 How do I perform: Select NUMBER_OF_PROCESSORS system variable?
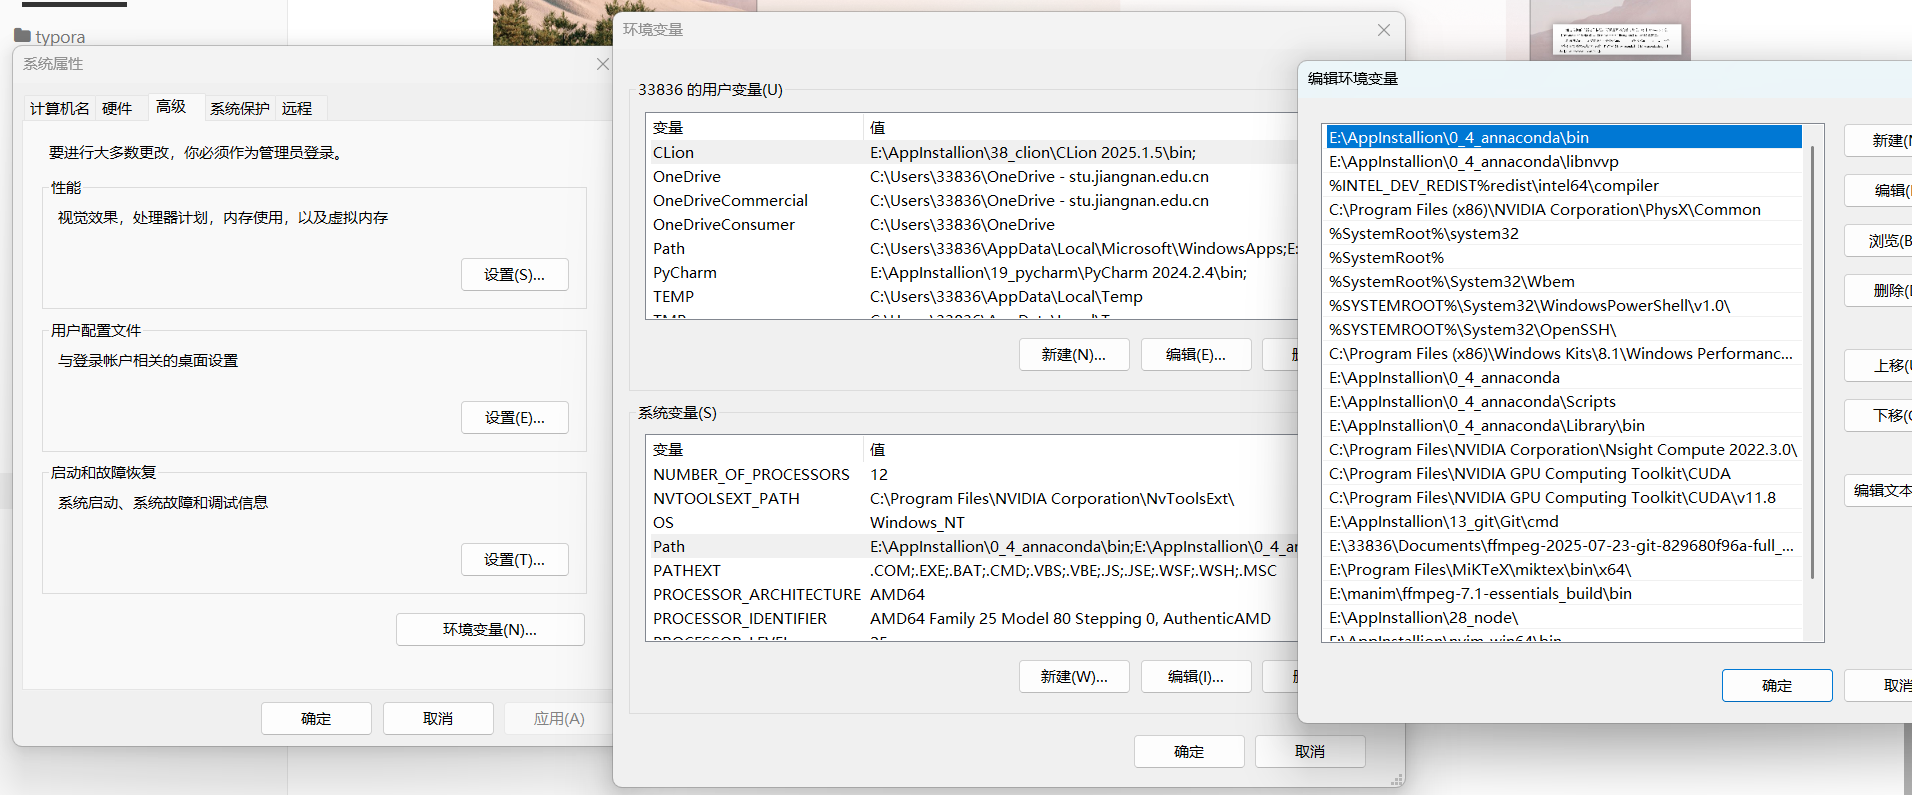coord(974,474)
